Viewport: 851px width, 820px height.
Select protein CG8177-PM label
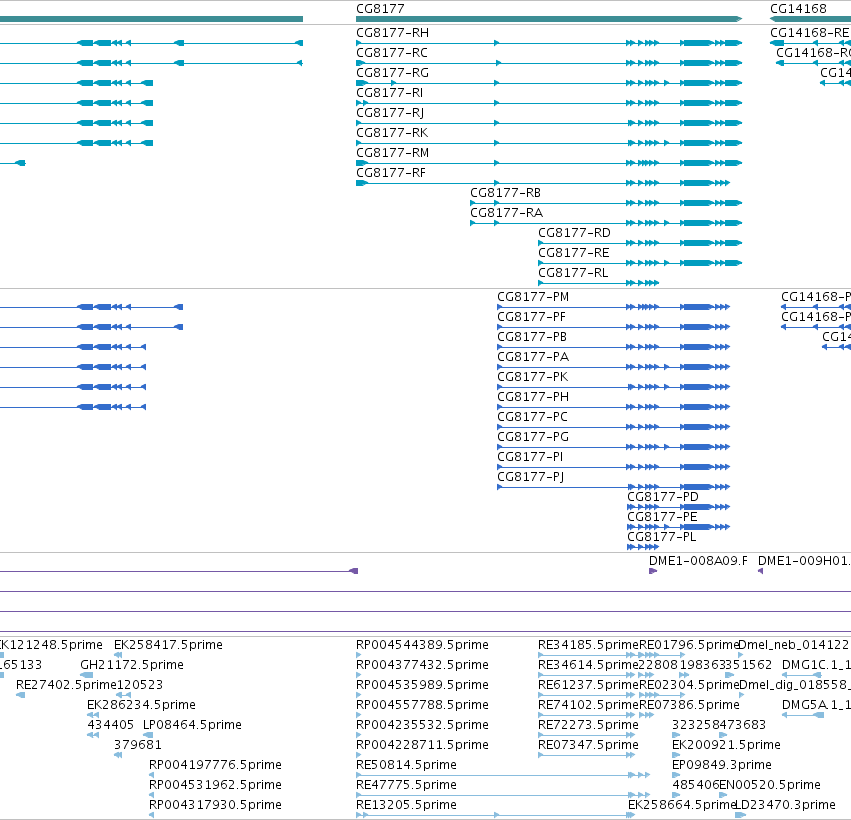pos(533,297)
